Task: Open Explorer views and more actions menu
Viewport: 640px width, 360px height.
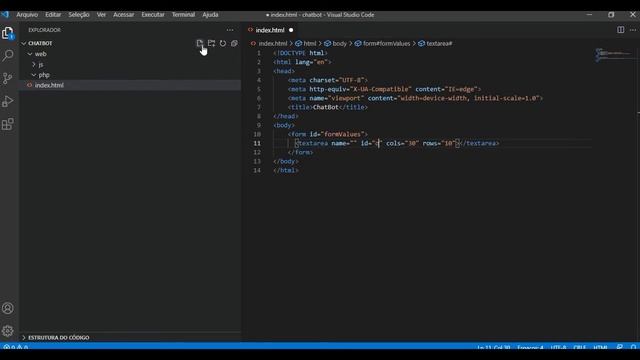Action: (x=230, y=30)
